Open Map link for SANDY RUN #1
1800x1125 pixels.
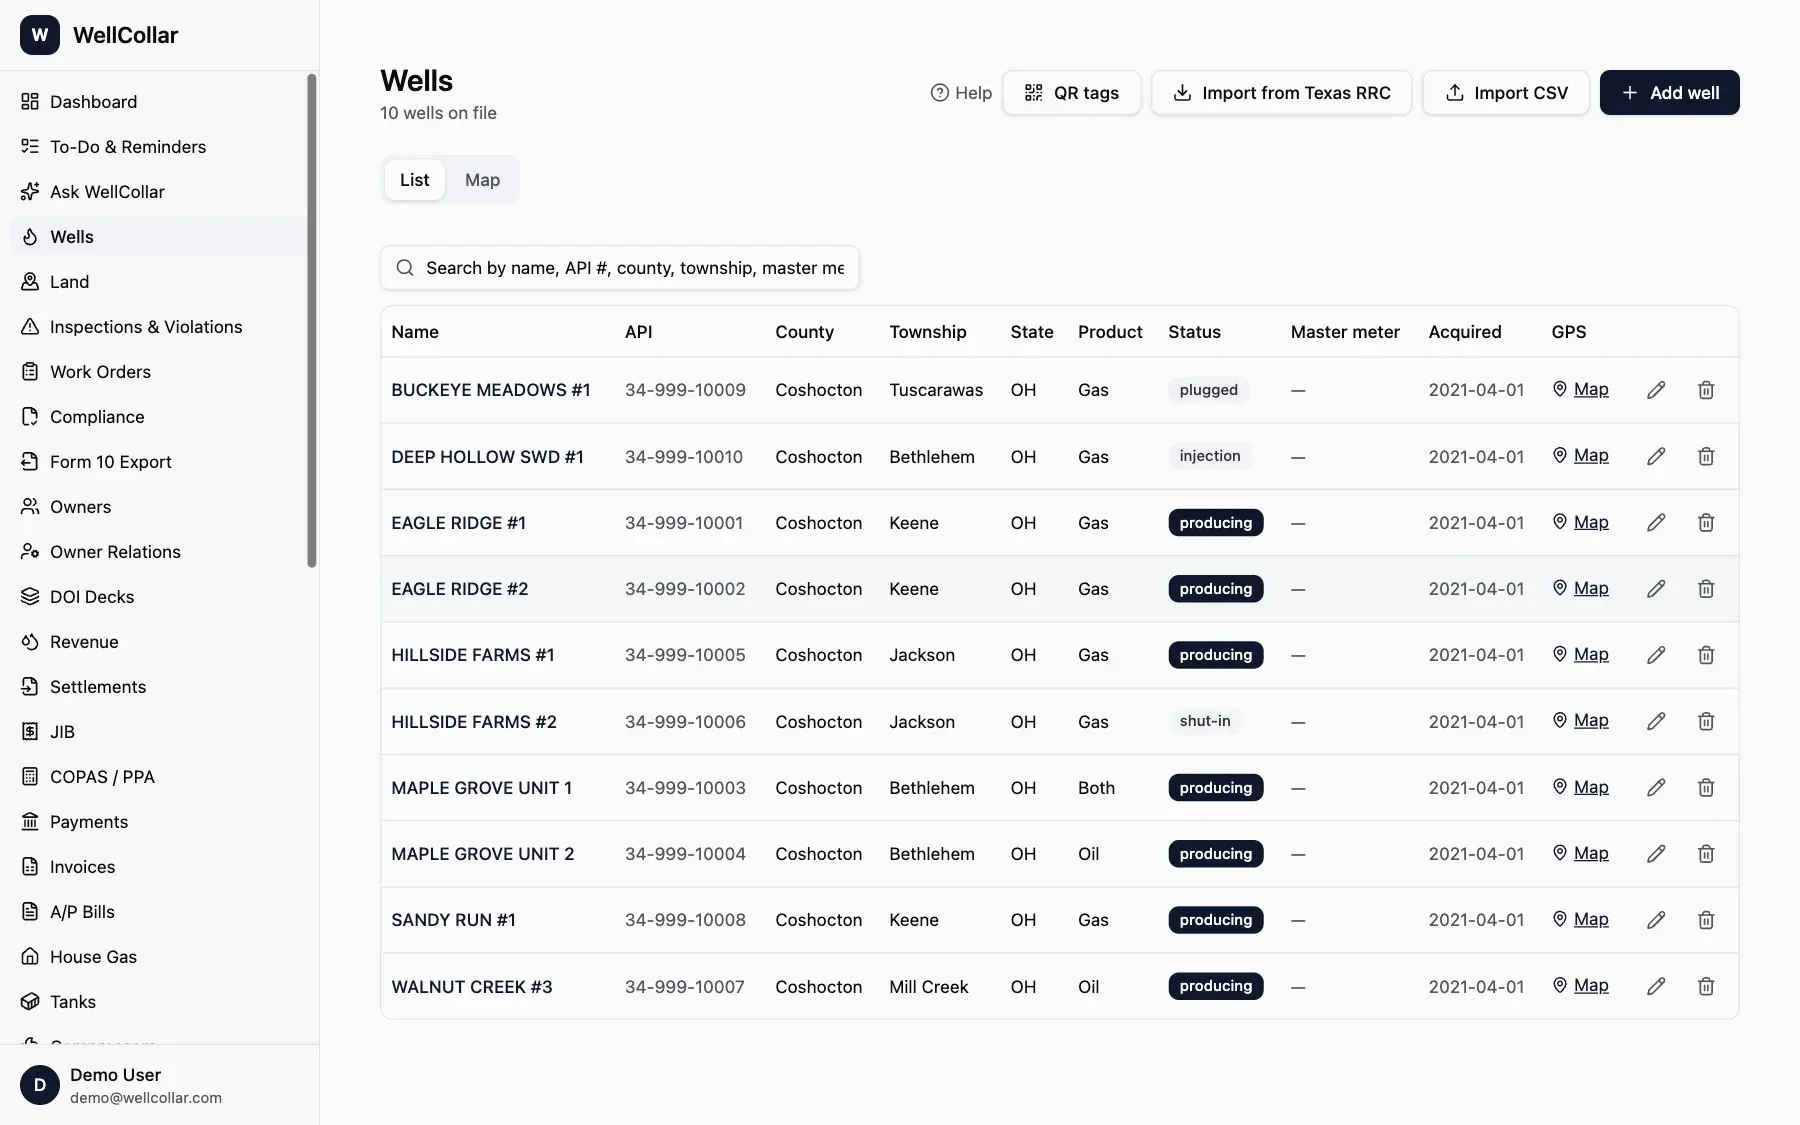(1580, 919)
